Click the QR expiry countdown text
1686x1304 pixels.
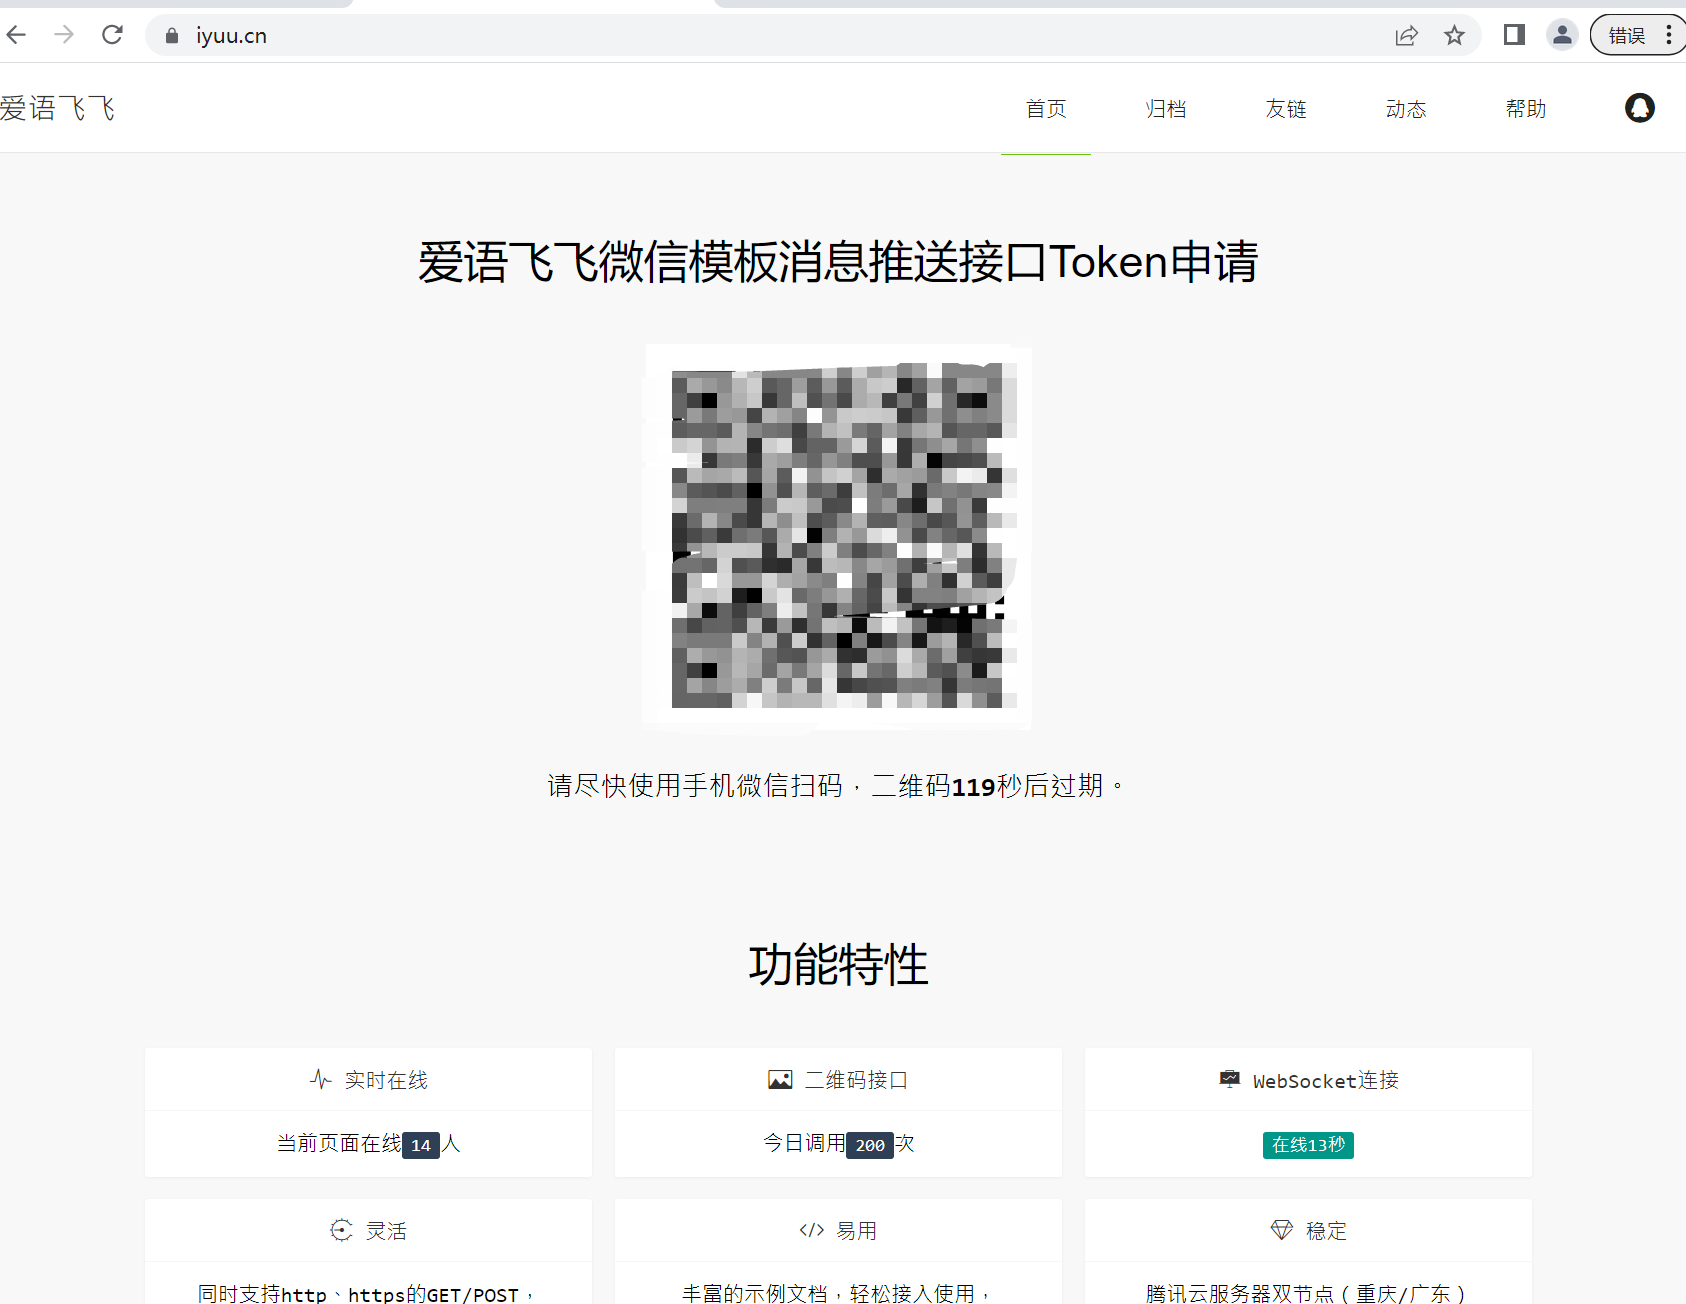(836, 786)
